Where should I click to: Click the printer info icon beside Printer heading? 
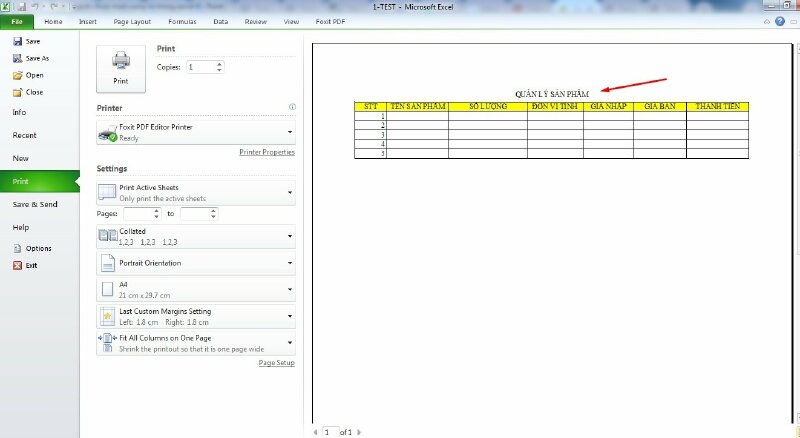tap(292, 107)
